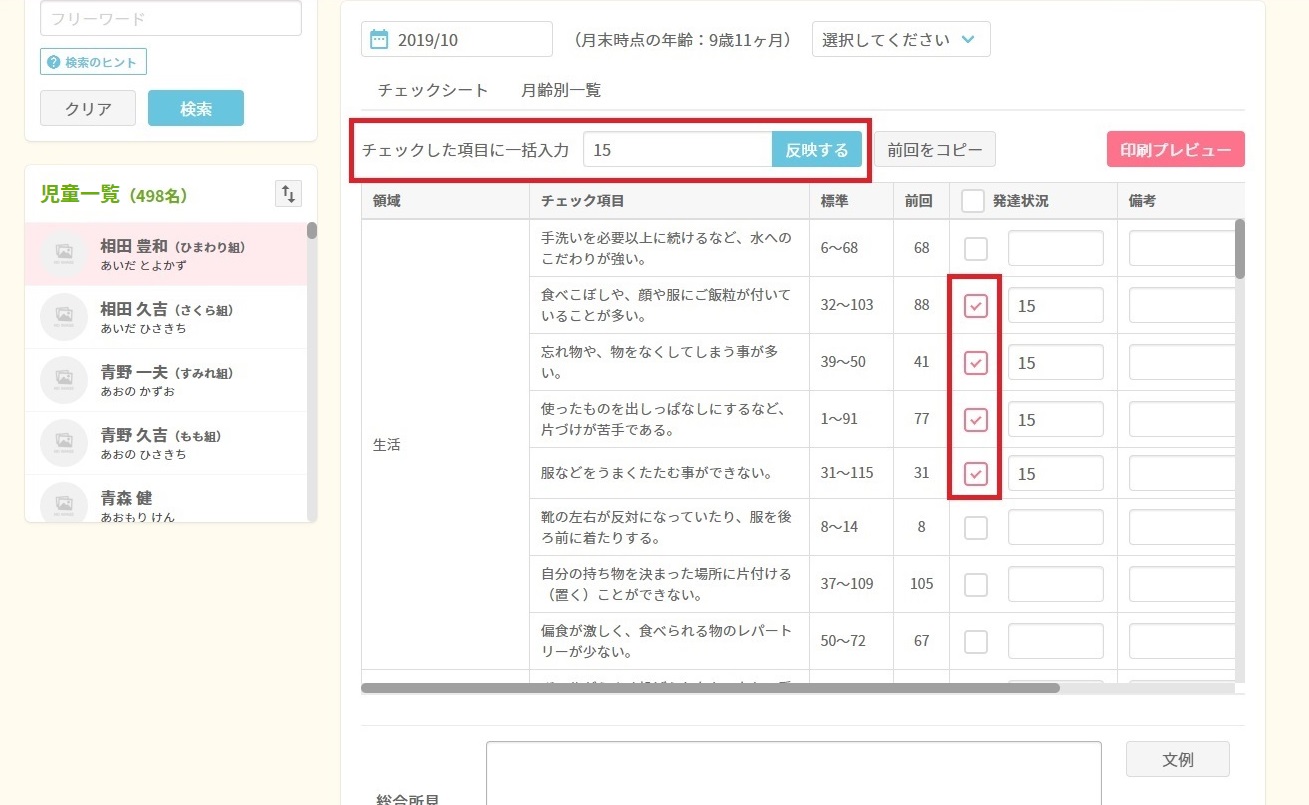
Task: Uncheck the box for 食べこぼしや row
Action: (976, 306)
